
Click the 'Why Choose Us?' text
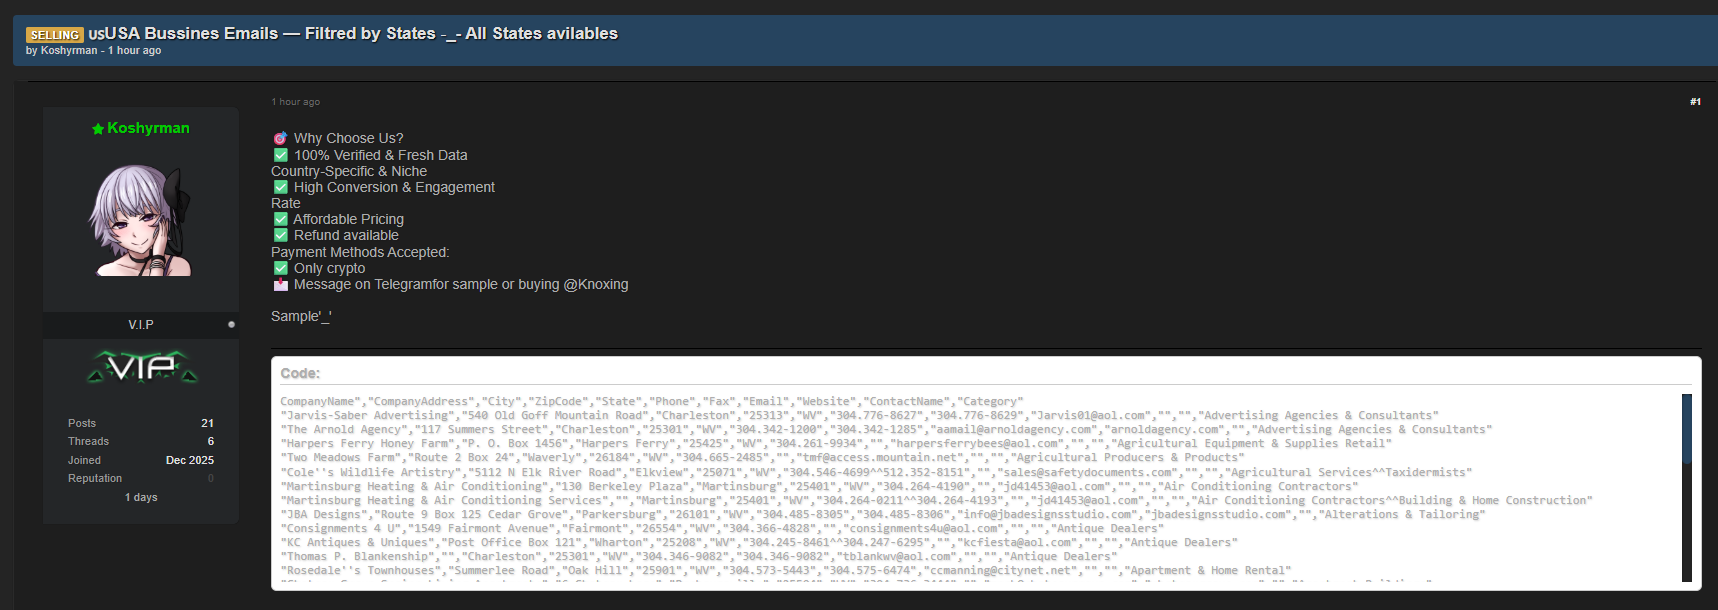pos(349,139)
